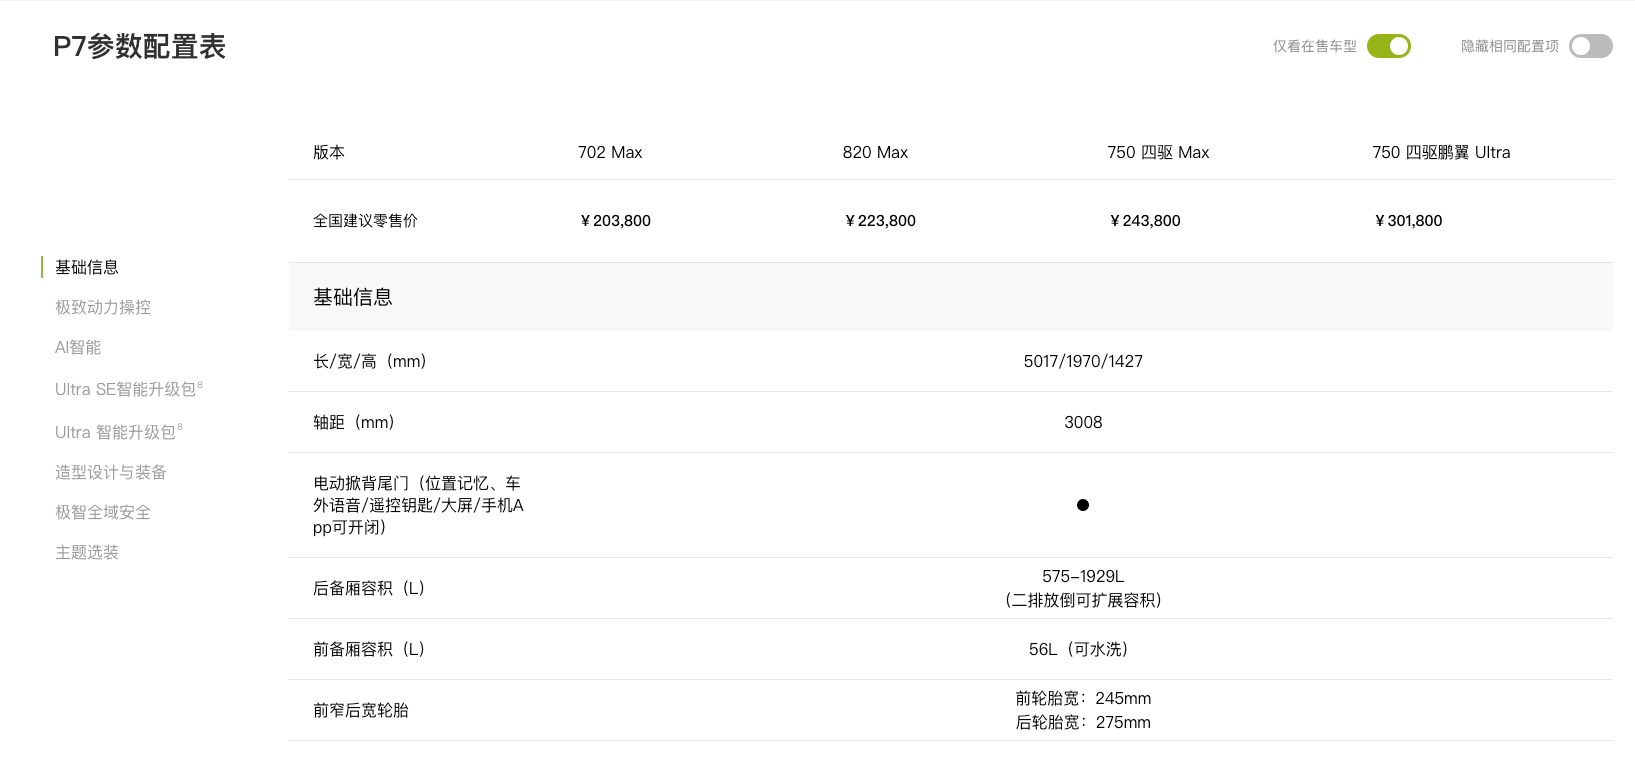Click the 前轮胎宽: 245mm value
This screenshot has width=1635, height=763.
[1083, 698]
